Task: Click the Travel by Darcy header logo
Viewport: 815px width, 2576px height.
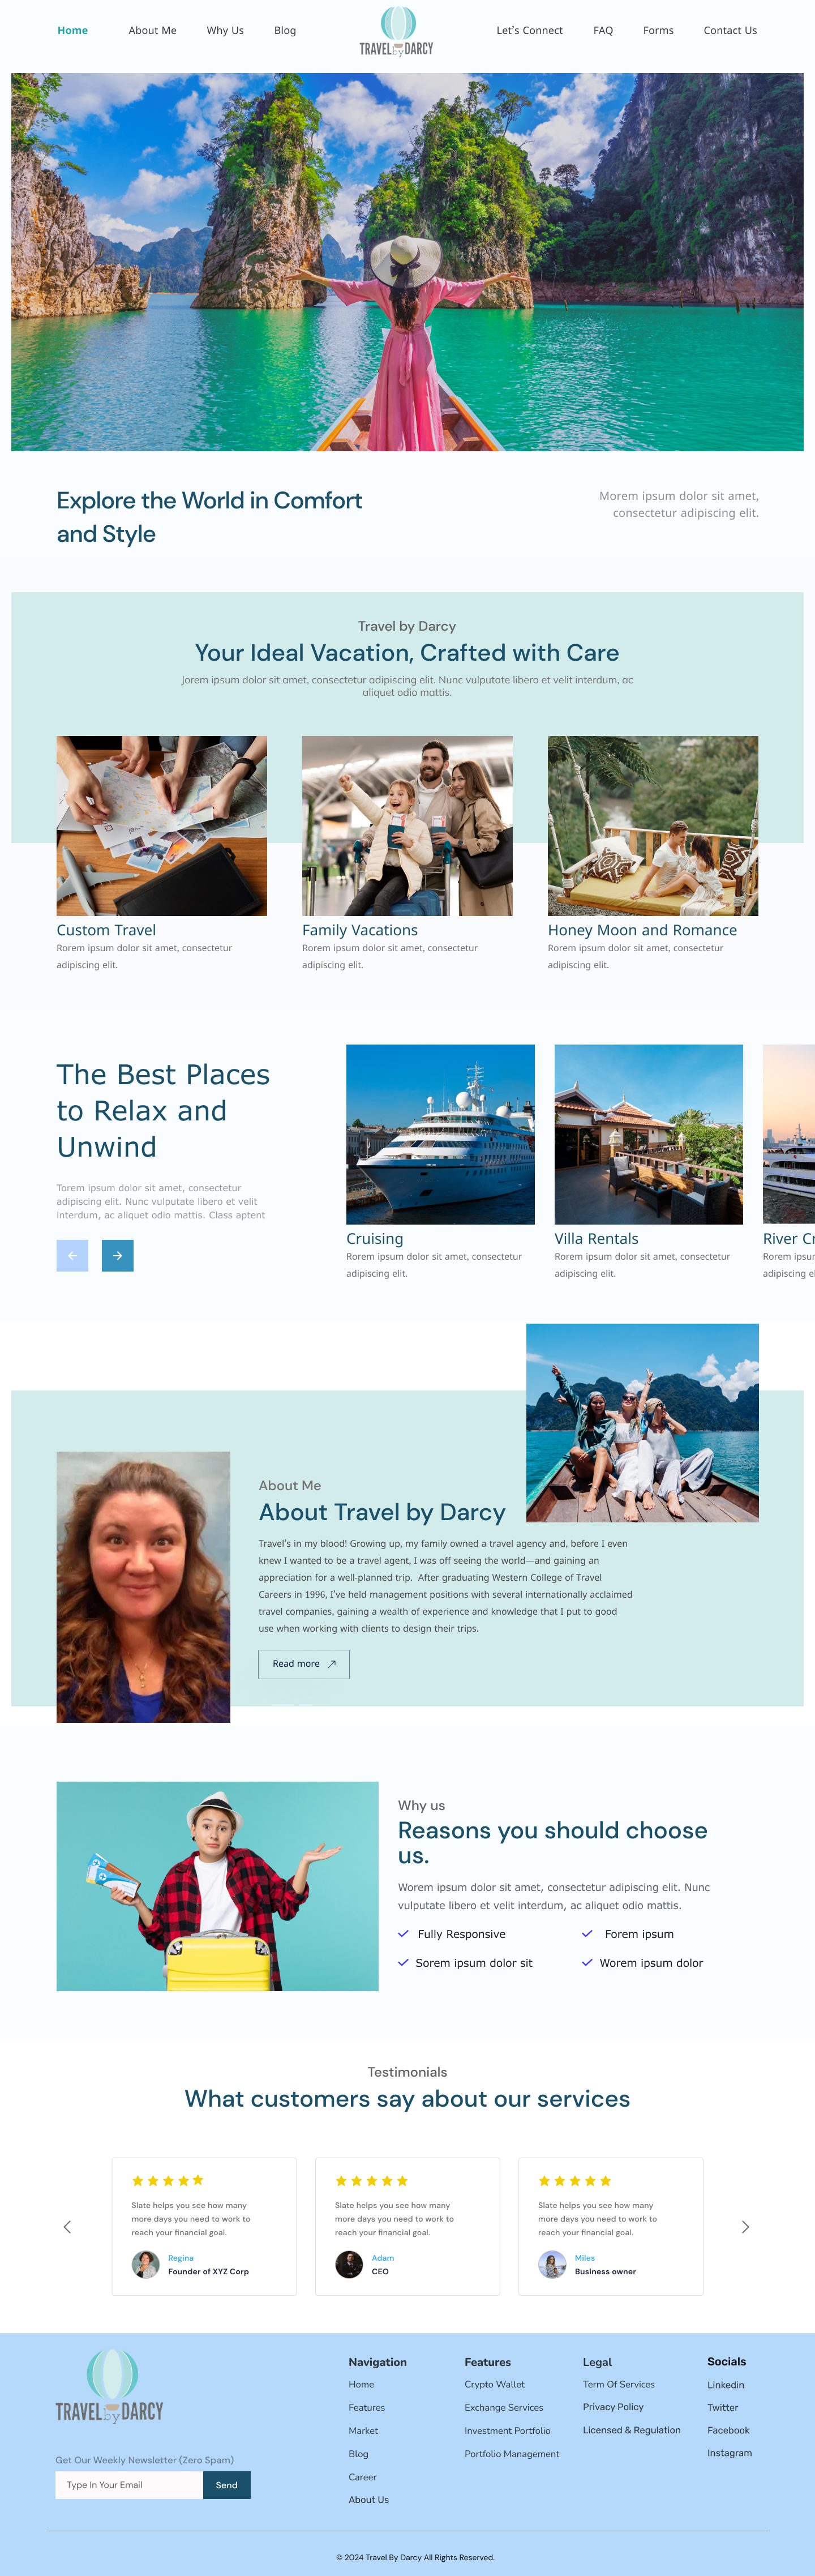Action: point(397,31)
